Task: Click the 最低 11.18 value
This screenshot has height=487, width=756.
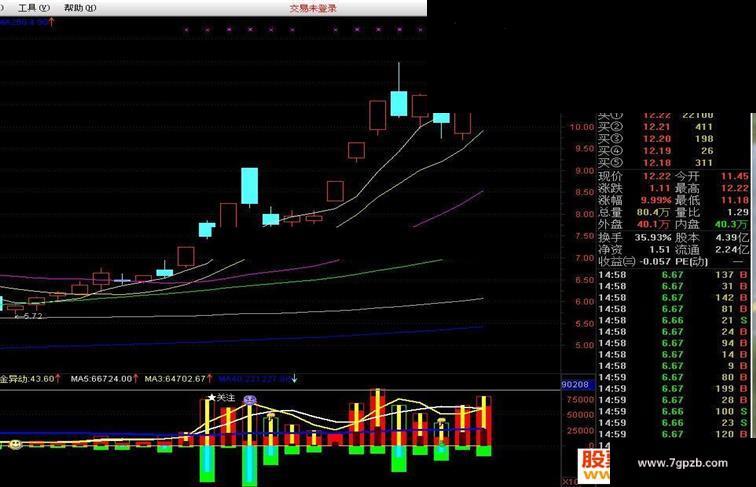Action: click(x=735, y=201)
